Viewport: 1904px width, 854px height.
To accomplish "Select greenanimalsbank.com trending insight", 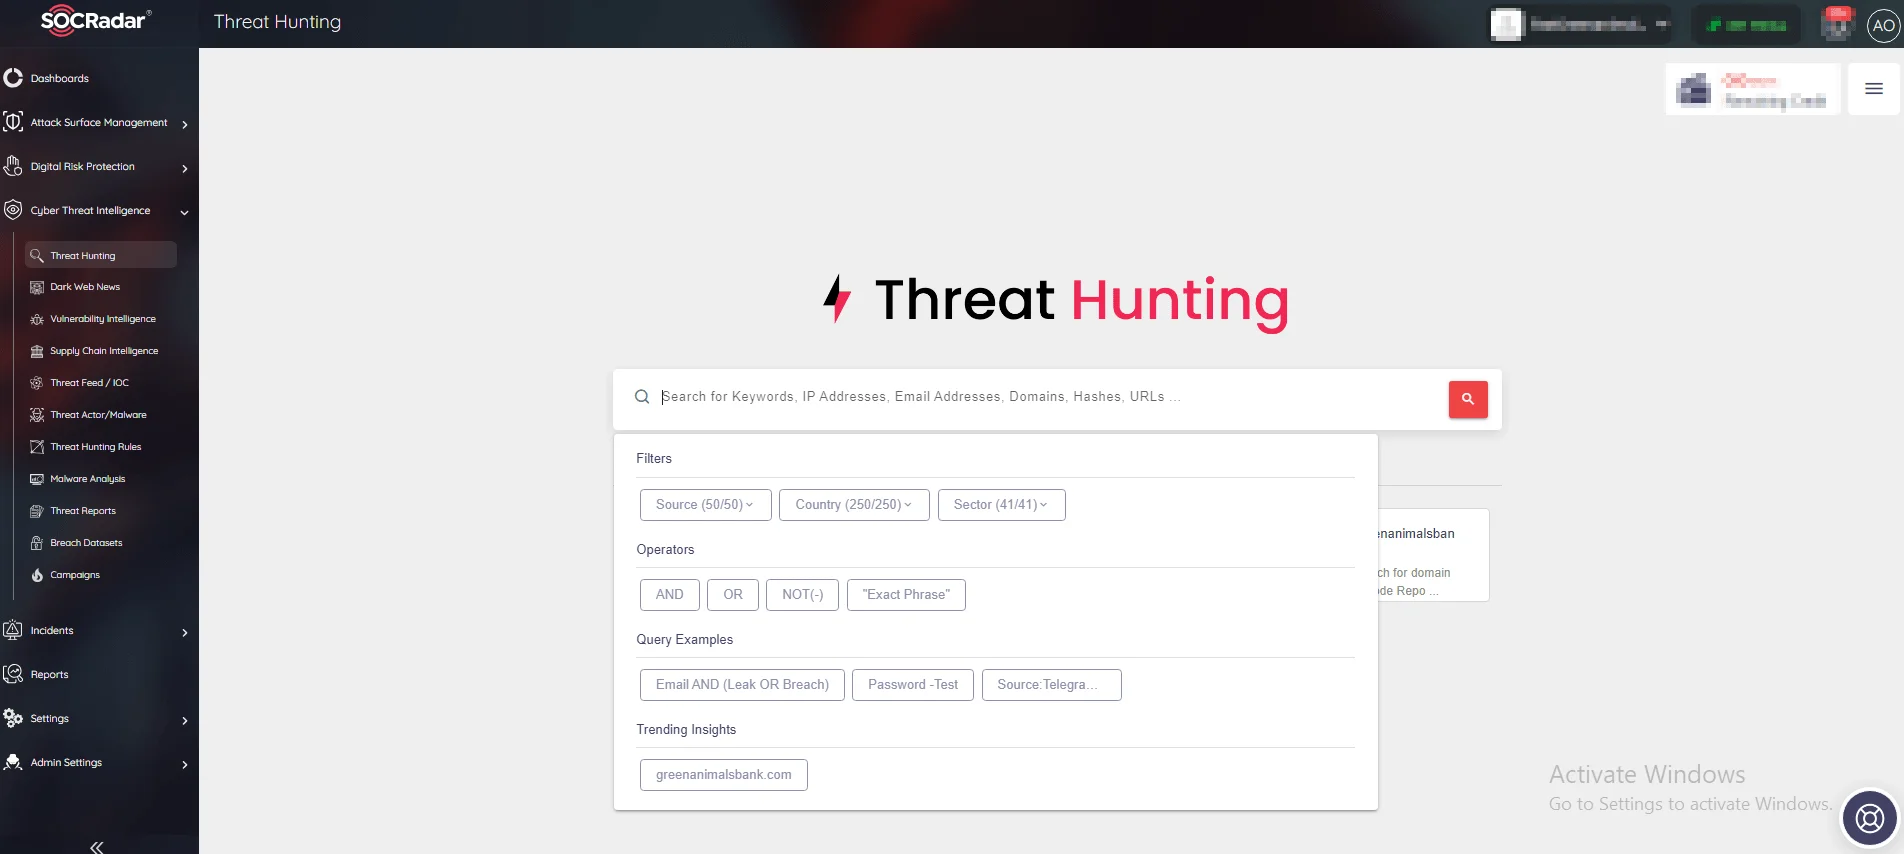I will click(724, 775).
